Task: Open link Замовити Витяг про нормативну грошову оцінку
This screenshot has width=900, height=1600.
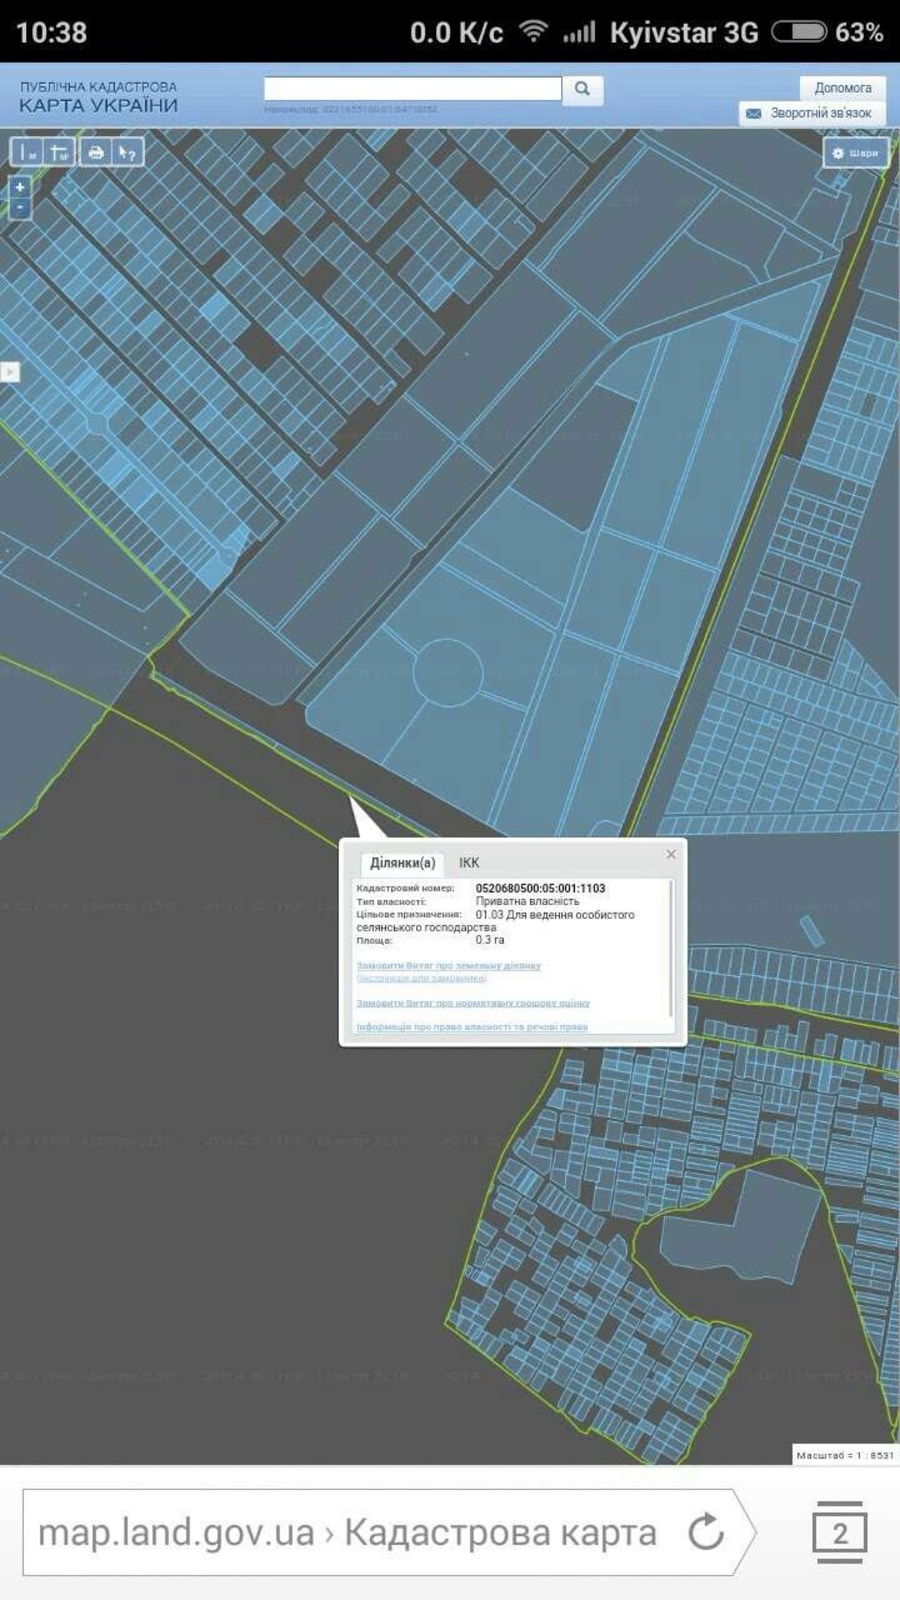Action: [472, 1002]
